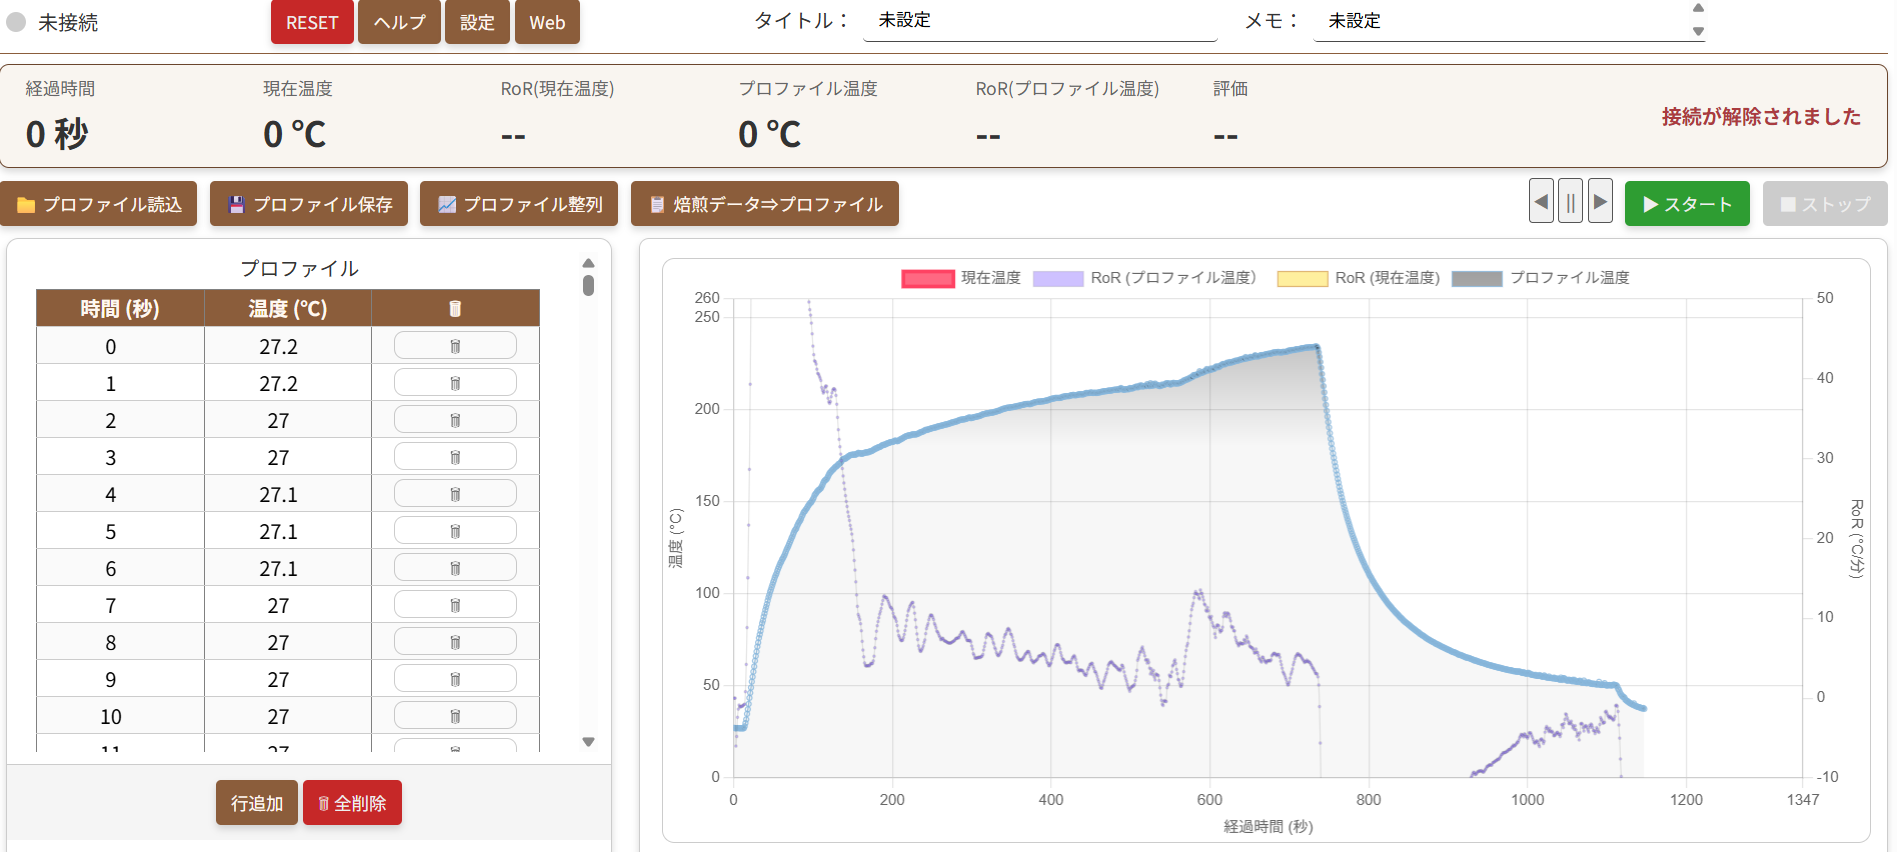This screenshot has height=852, width=1897.
Task: Click the grayed ストップ button
Action: point(1825,204)
